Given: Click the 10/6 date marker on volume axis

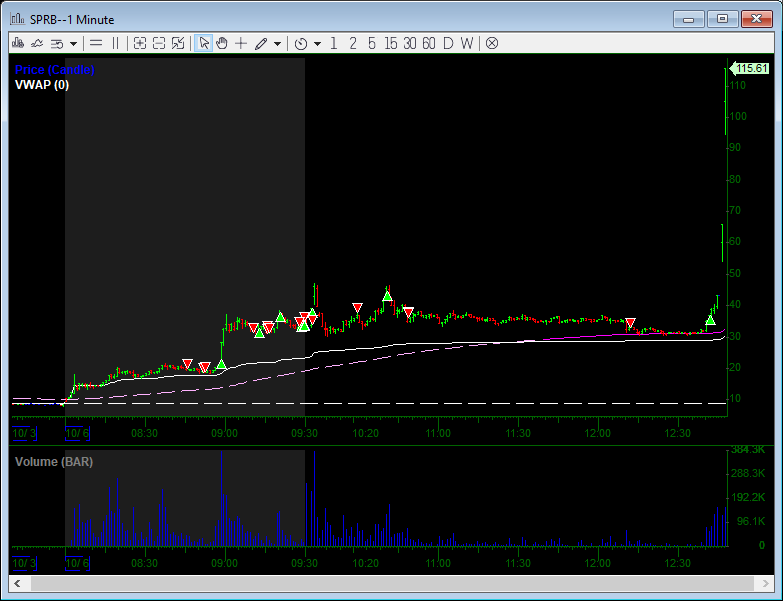Looking at the screenshot, I should [x=77, y=564].
